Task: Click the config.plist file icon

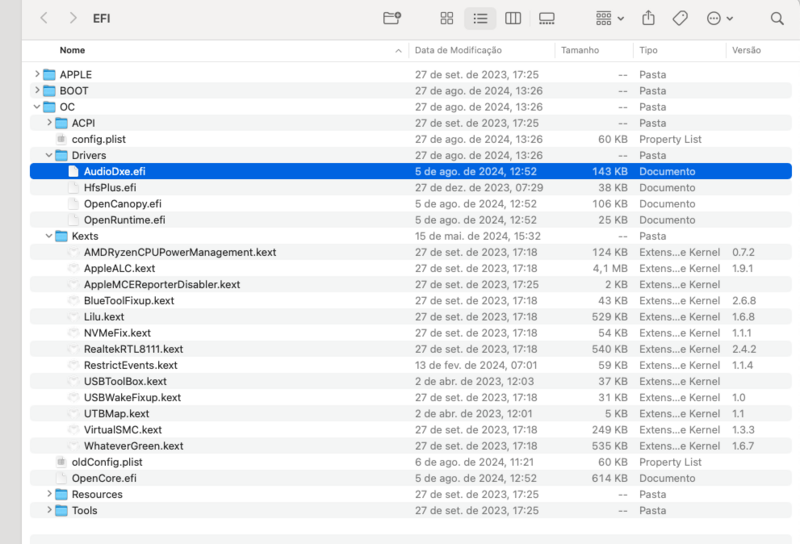Action: [61, 139]
